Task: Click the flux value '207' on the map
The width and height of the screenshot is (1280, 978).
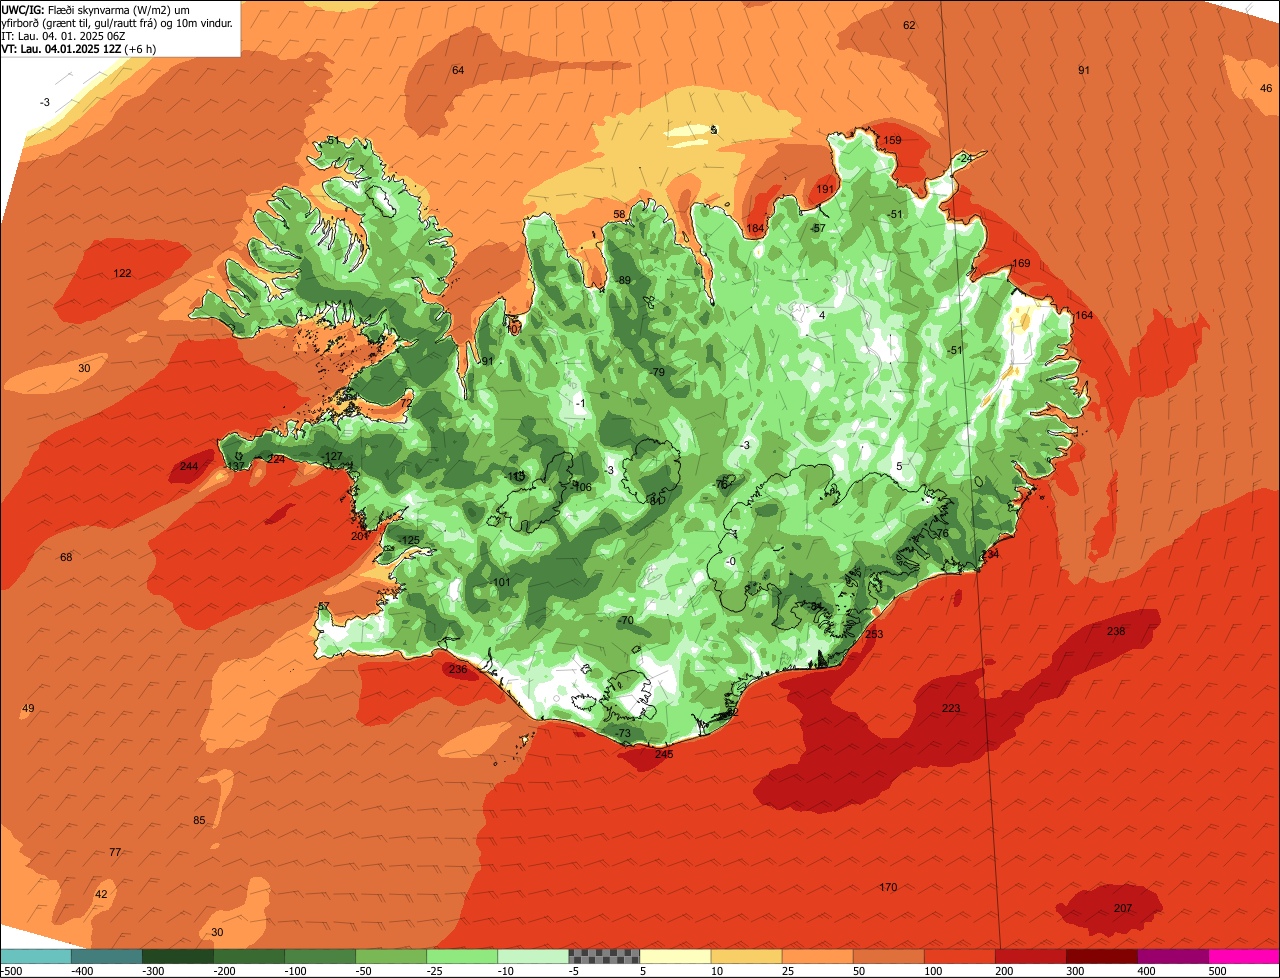Action: (1123, 908)
